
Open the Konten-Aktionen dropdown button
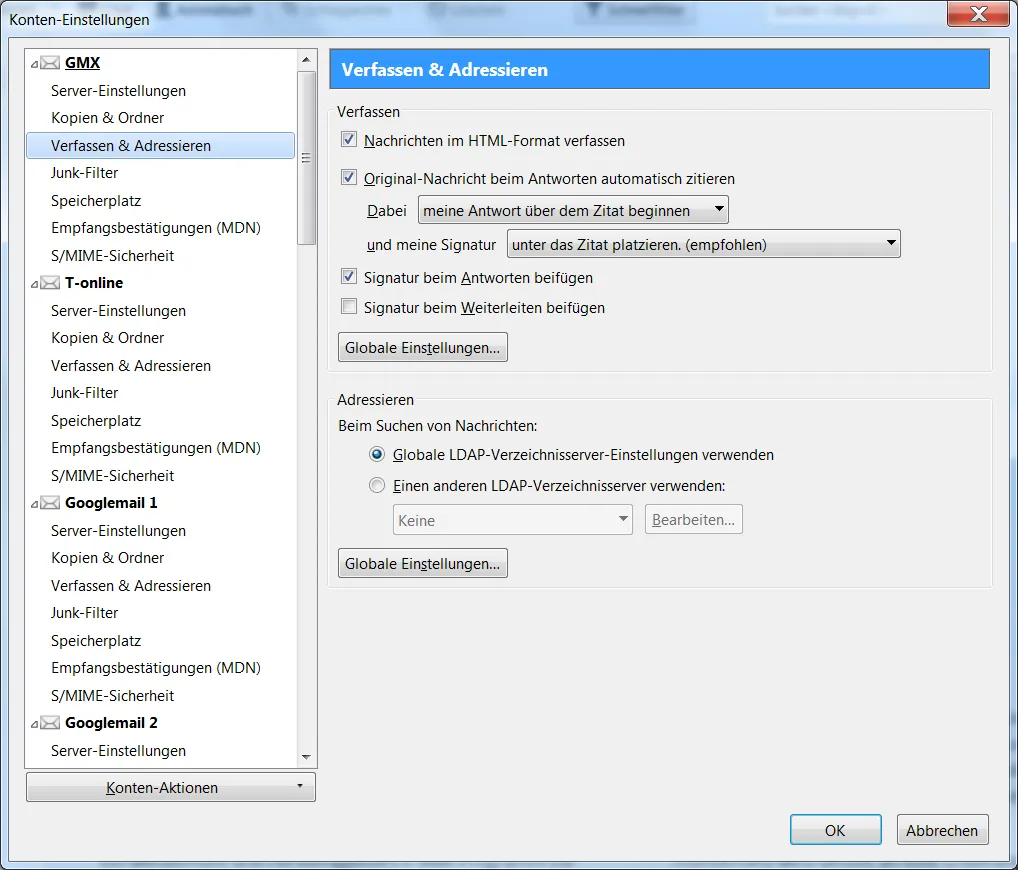[x=171, y=788]
